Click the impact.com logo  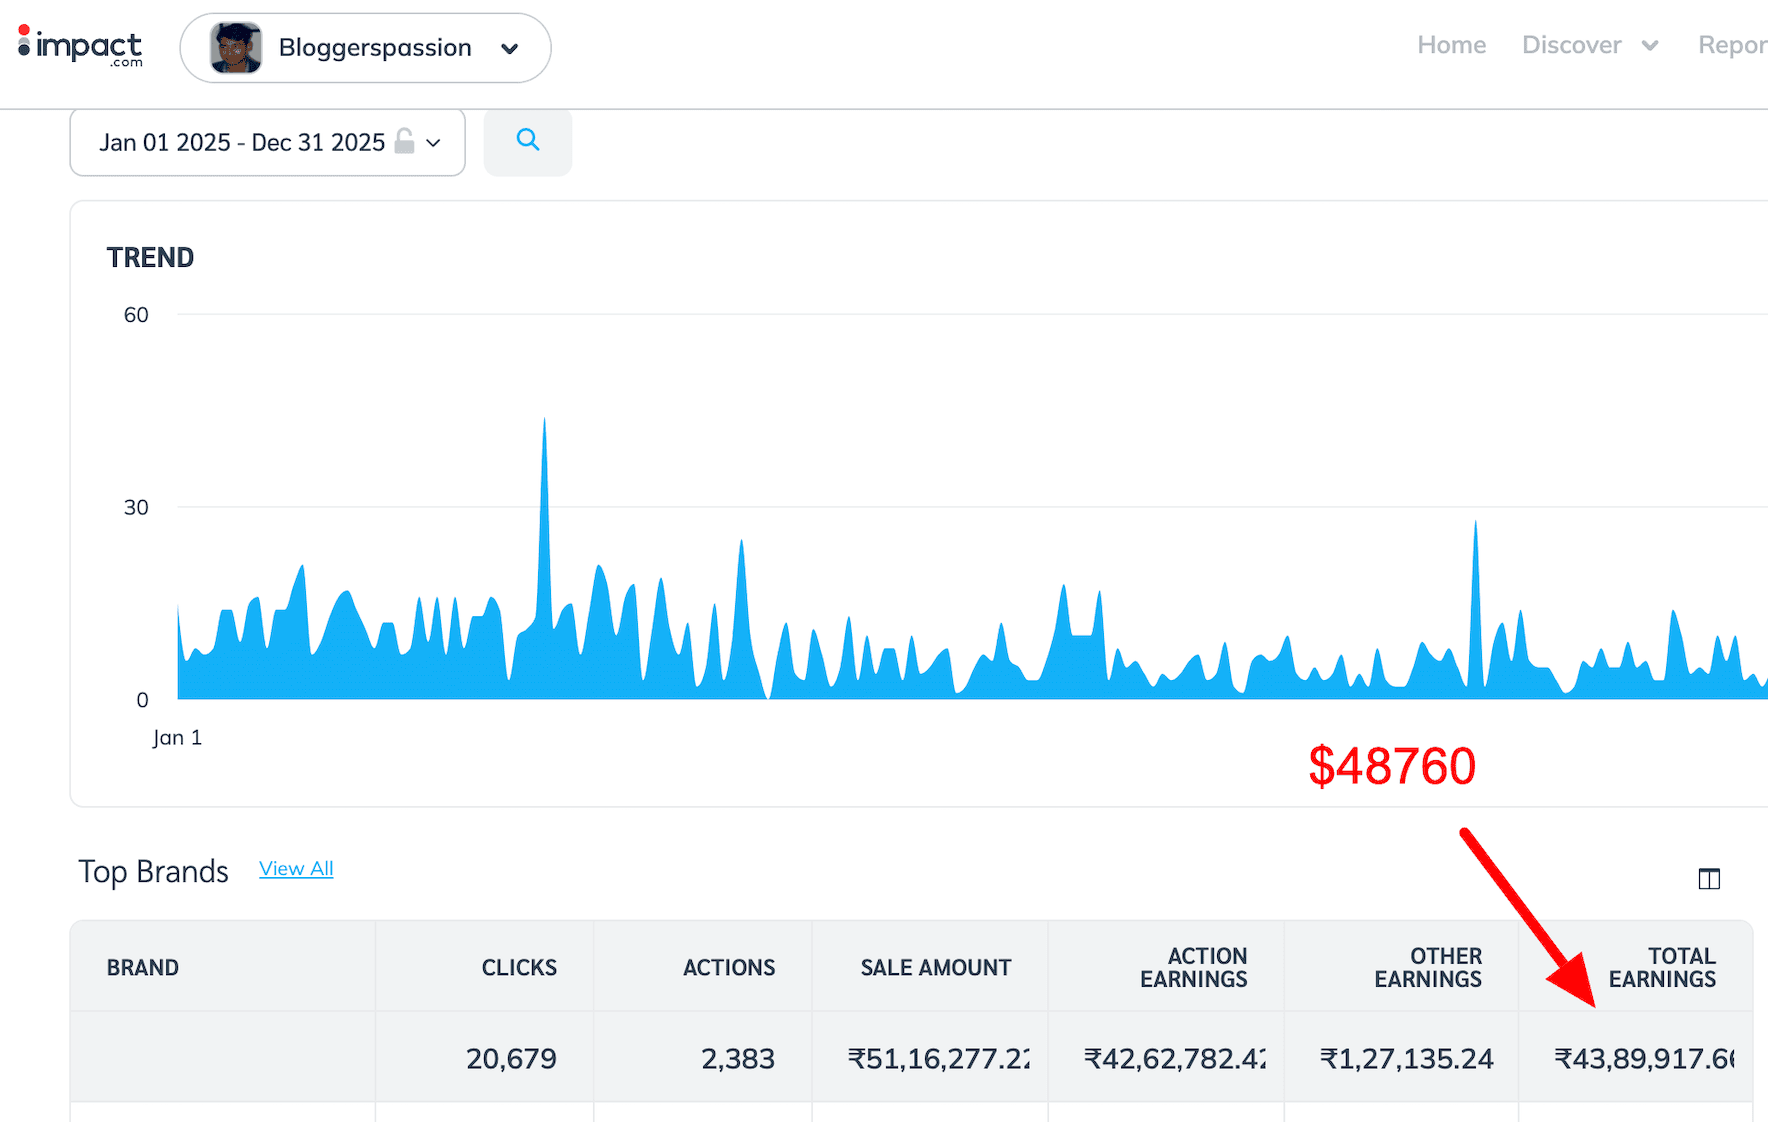(80, 47)
